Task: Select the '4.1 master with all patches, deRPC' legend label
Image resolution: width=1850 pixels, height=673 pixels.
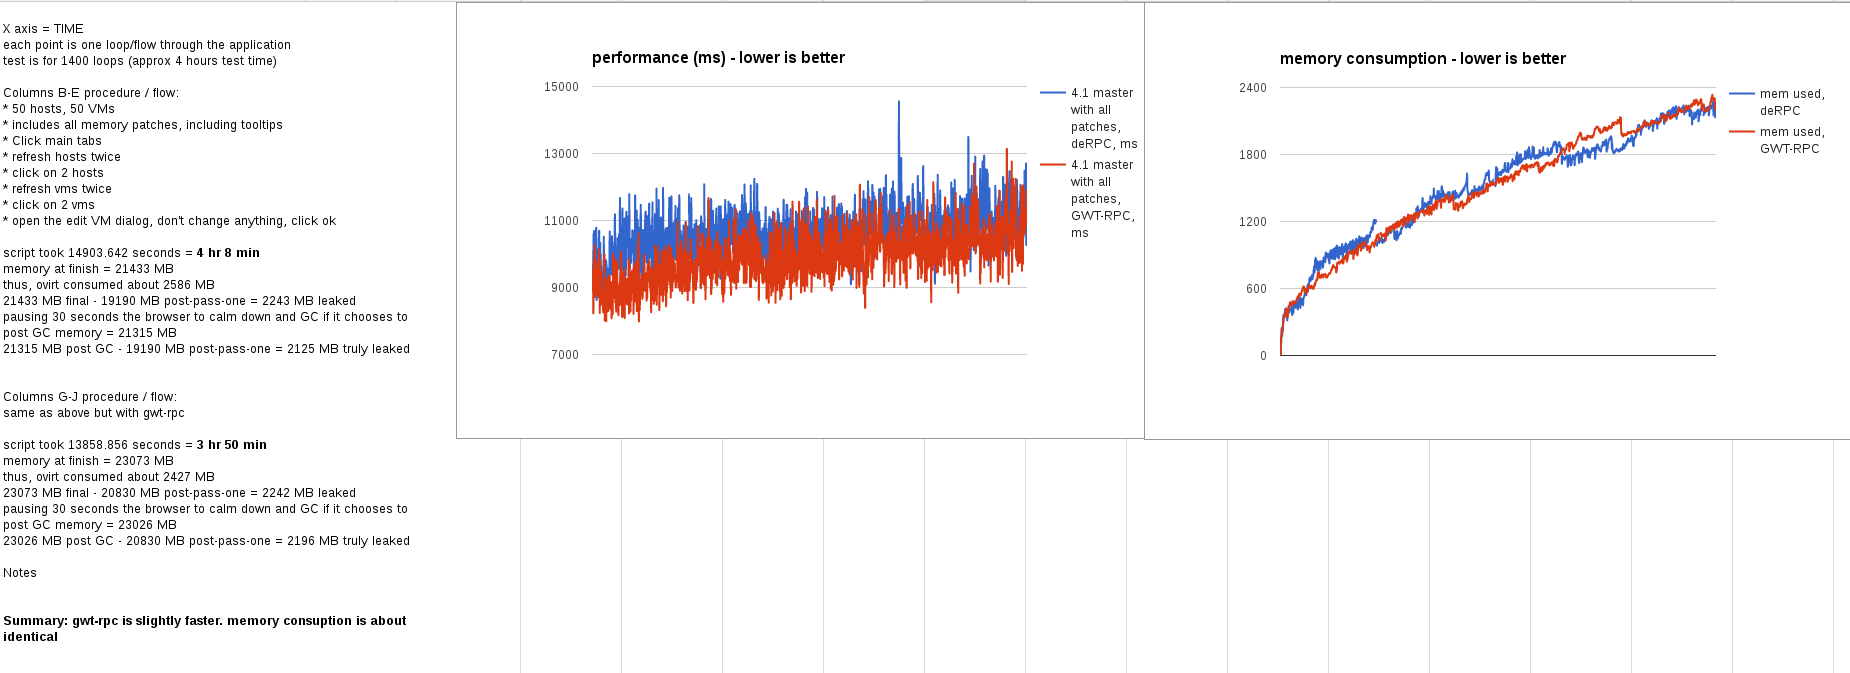Action: pyautogui.click(x=1103, y=118)
